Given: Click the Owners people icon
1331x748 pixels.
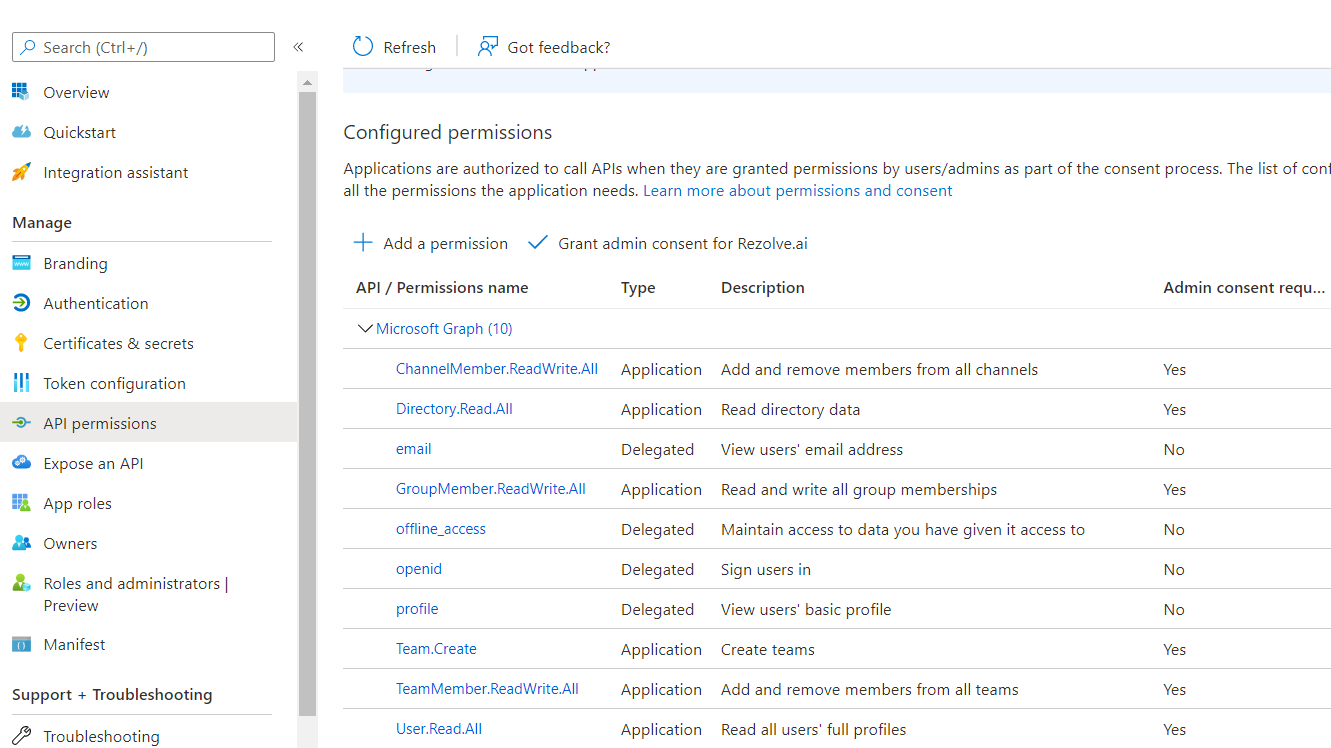Looking at the screenshot, I should (x=21, y=543).
